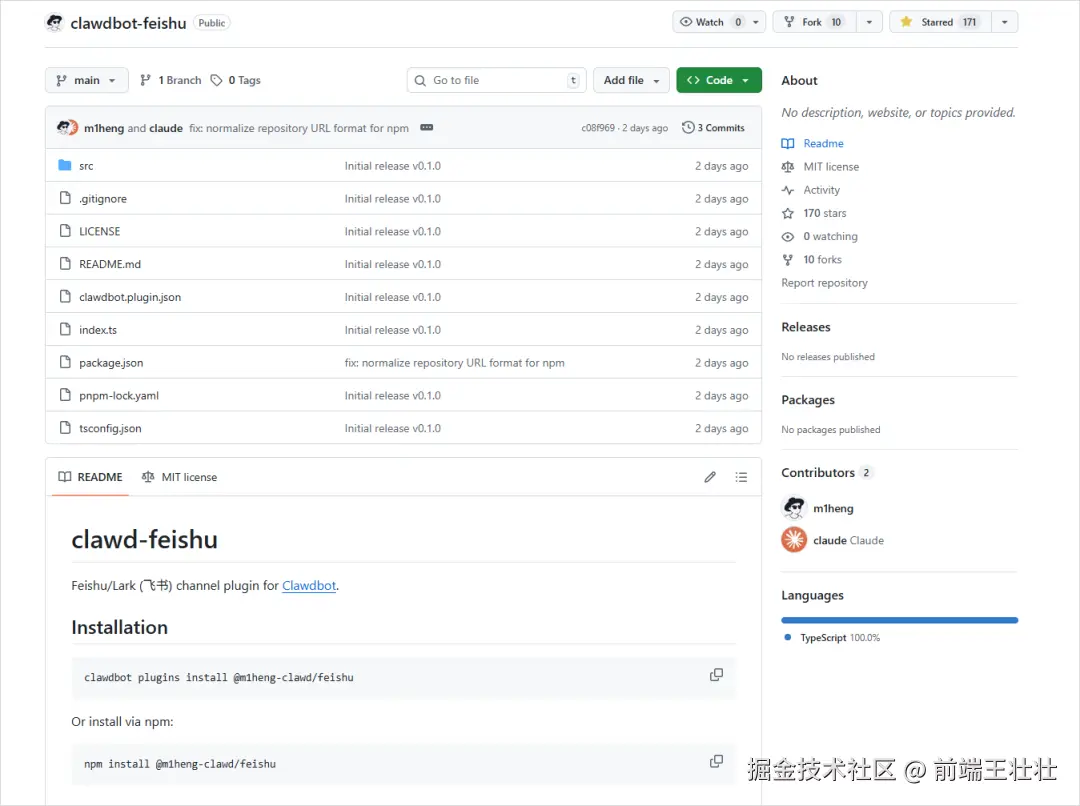Viewport: 1080px width, 806px height.
Task: Open the package.json file name
Action: [111, 362]
